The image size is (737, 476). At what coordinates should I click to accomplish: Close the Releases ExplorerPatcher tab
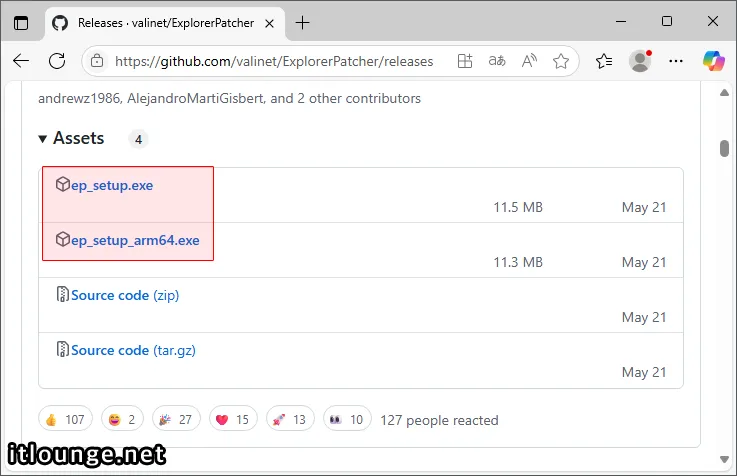269,23
